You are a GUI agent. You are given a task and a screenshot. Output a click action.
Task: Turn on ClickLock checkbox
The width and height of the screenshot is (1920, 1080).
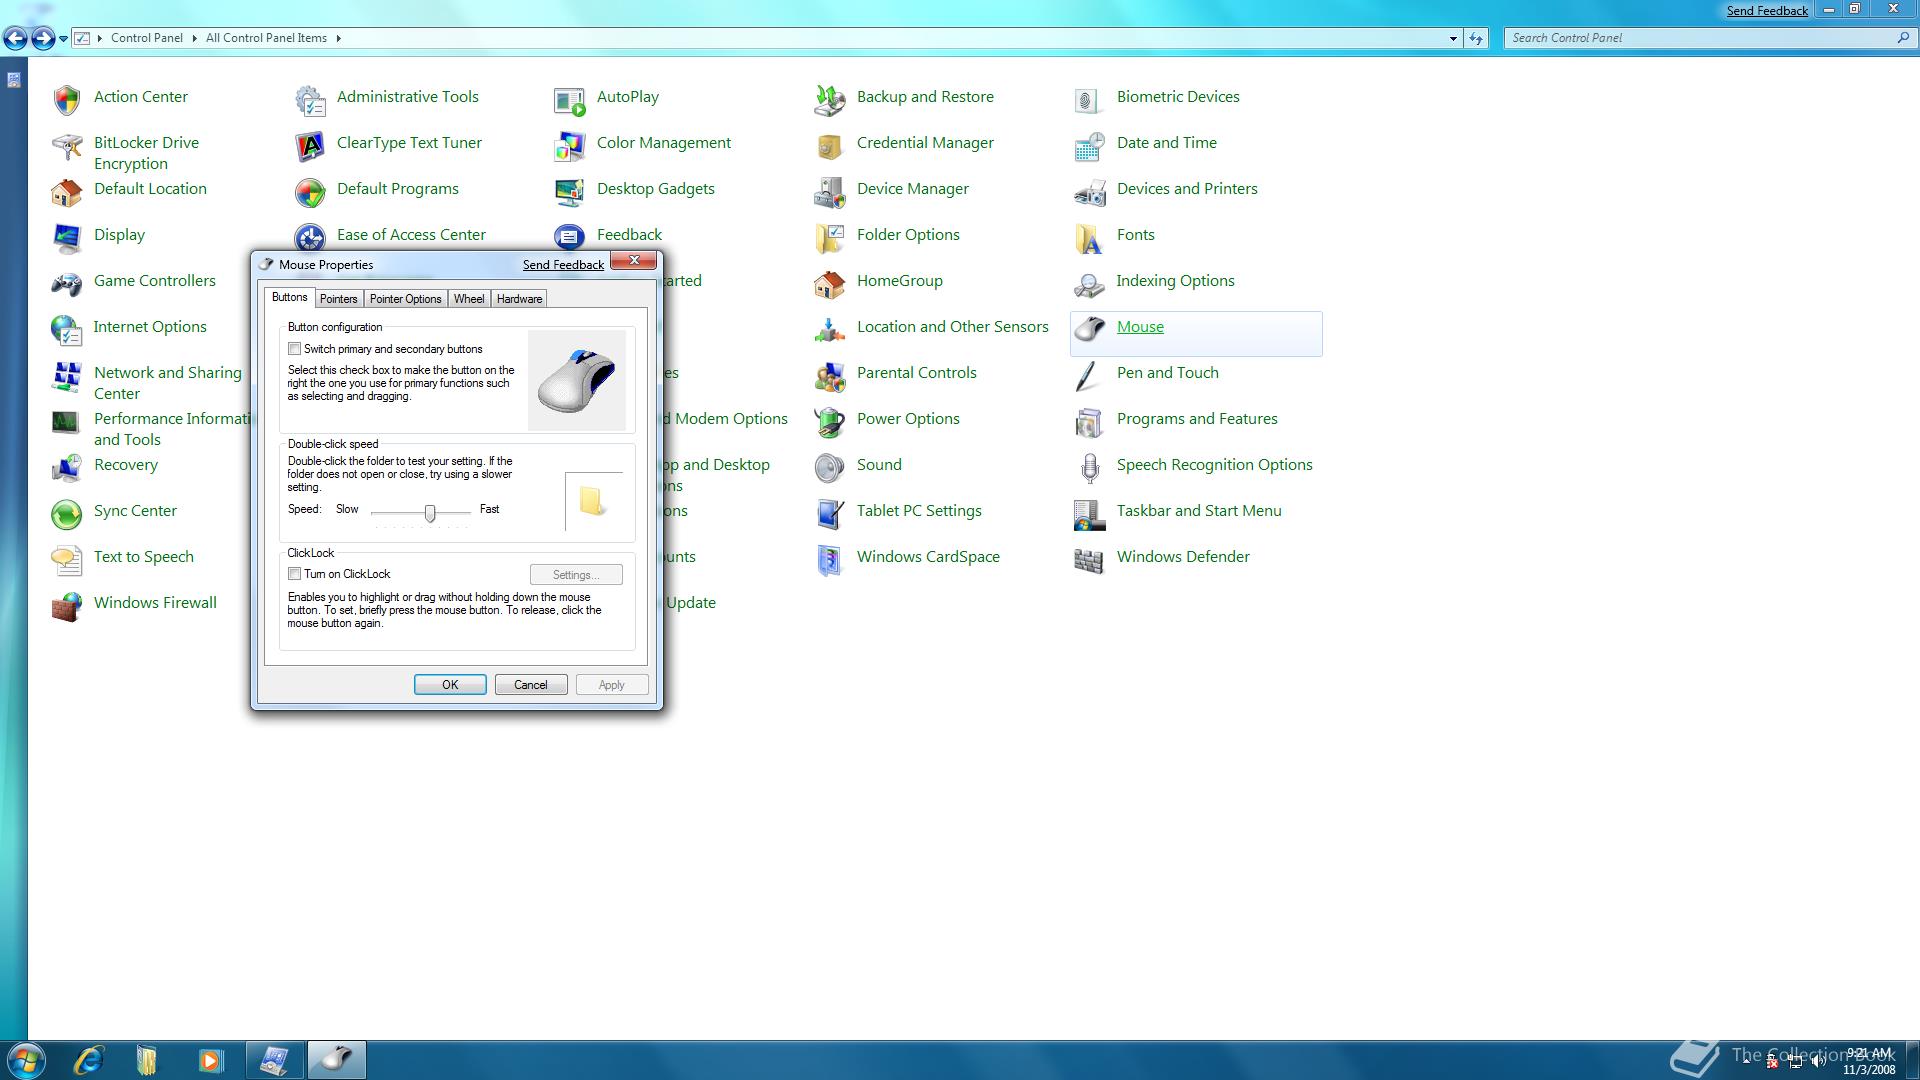point(294,574)
